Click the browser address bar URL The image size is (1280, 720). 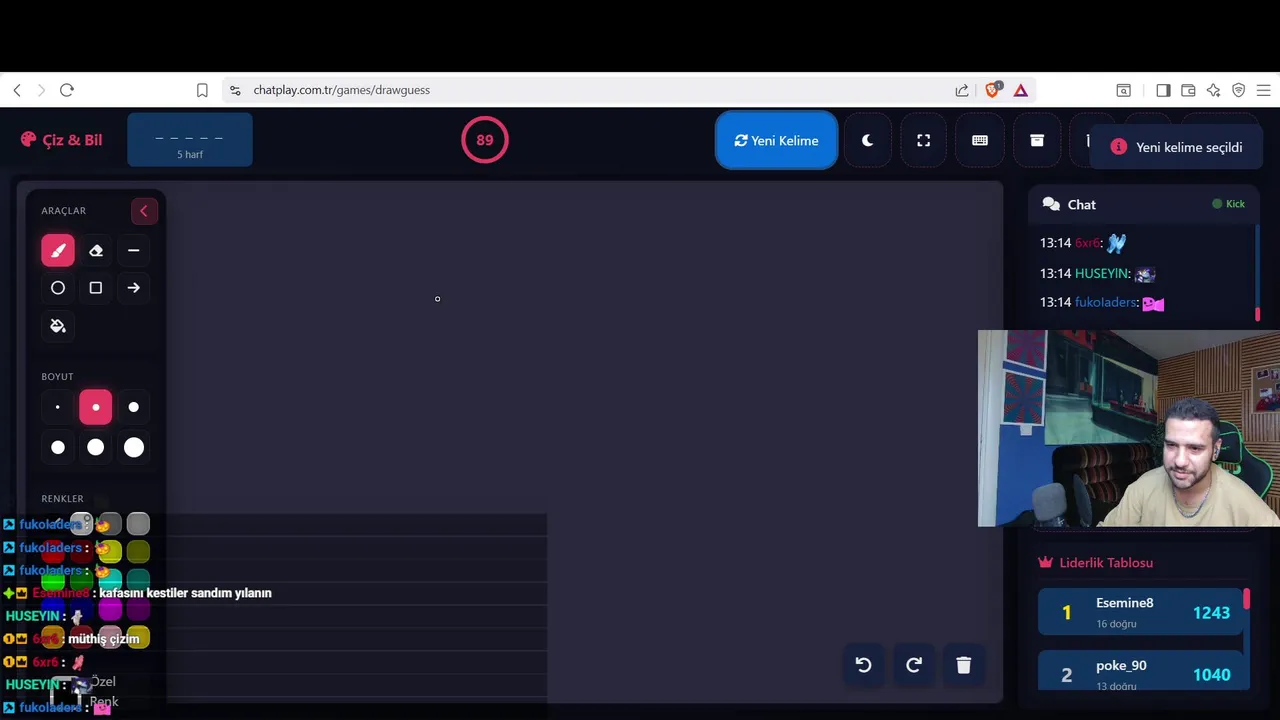point(341,90)
